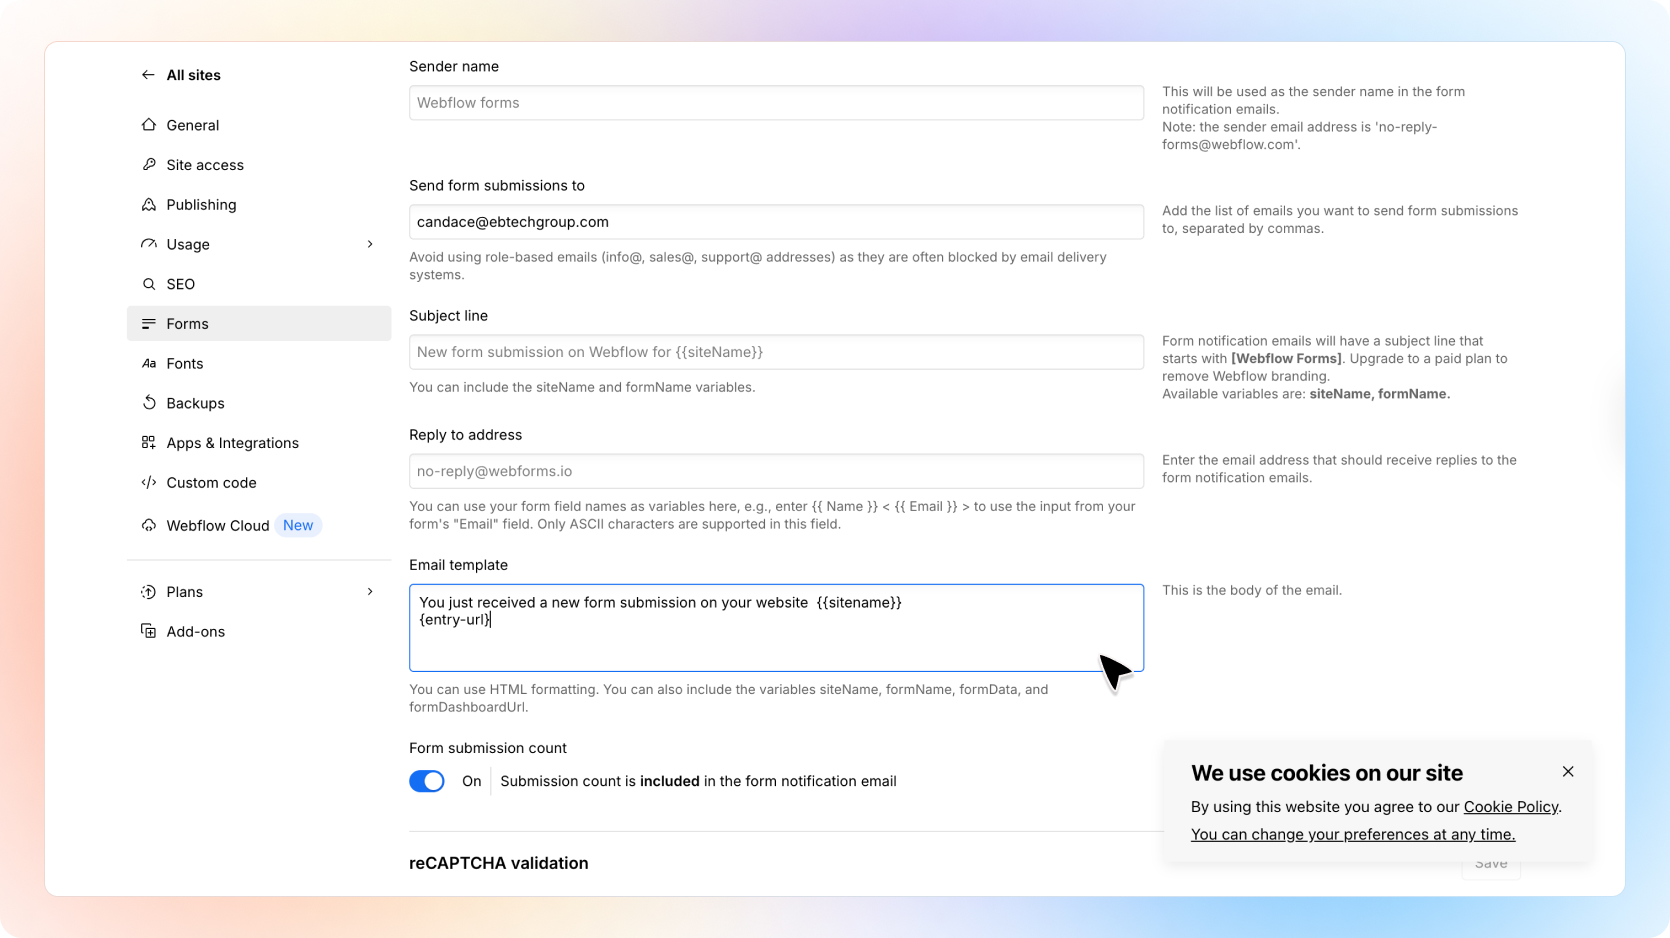Click the Send form submissions to field
This screenshot has height=938, width=1670.
pyautogui.click(x=776, y=222)
